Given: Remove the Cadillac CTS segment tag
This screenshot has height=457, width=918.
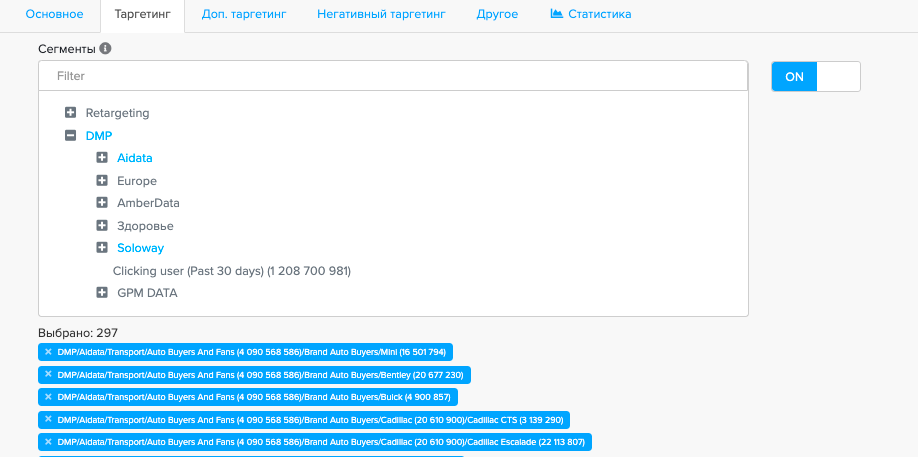Looking at the screenshot, I should point(48,420).
